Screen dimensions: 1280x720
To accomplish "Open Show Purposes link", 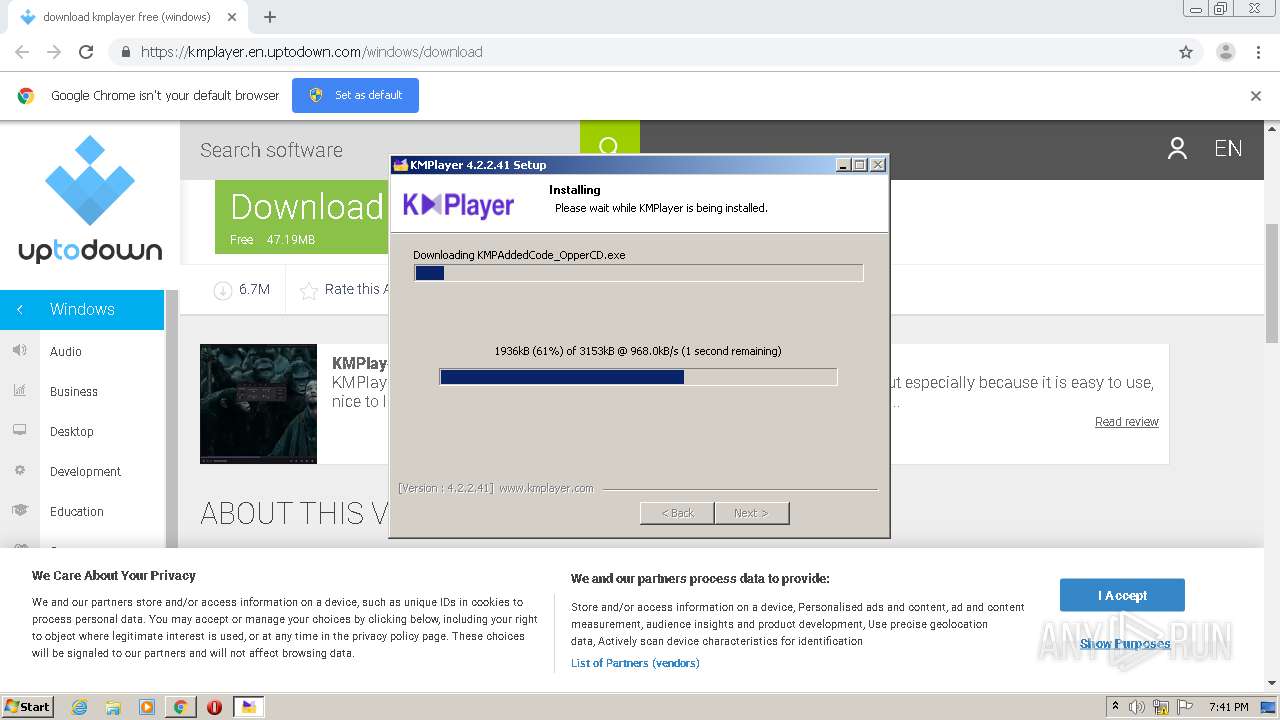I will pyautogui.click(x=1125, y=644).
